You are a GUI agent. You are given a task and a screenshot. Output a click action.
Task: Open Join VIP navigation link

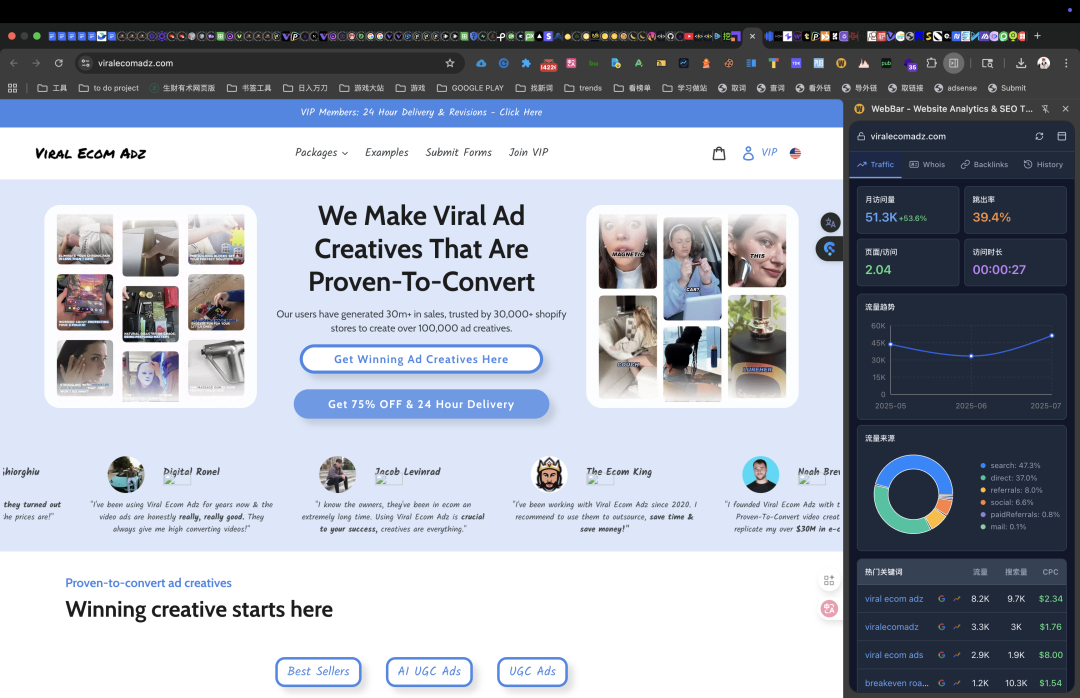click(528, 152)
